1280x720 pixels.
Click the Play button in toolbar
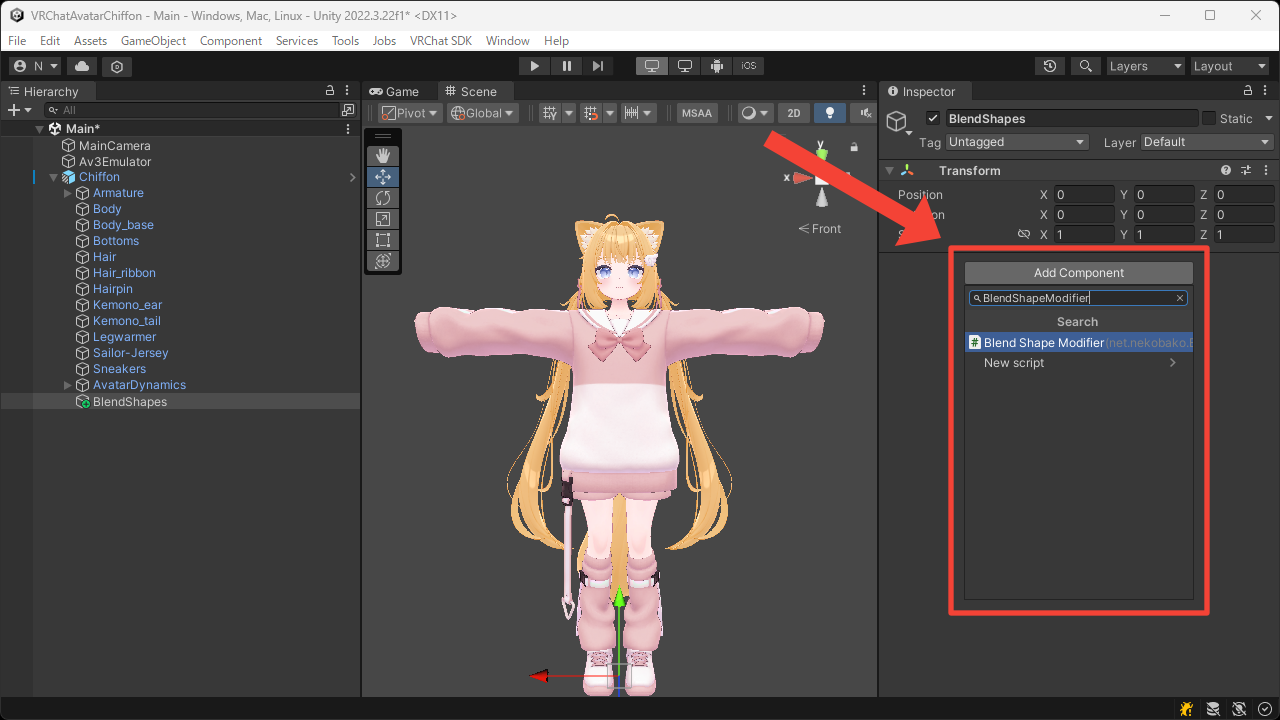click(x=535, y=66)
